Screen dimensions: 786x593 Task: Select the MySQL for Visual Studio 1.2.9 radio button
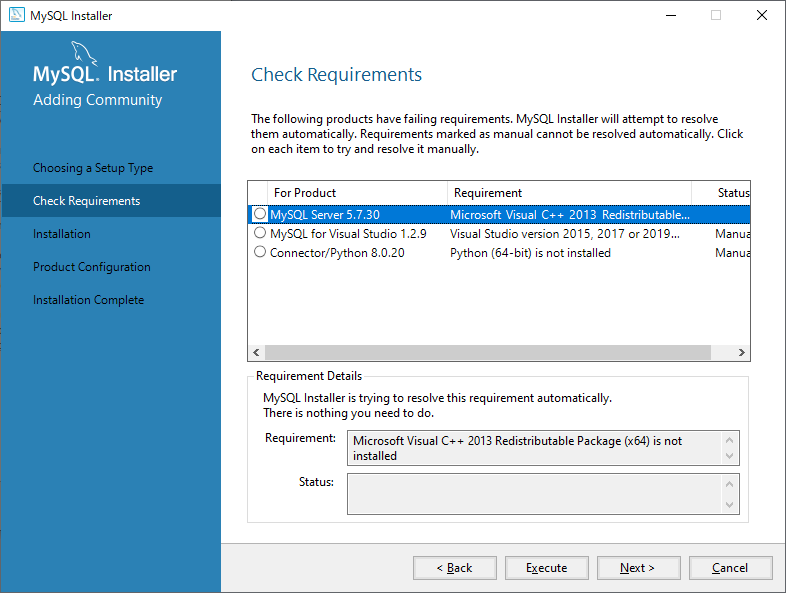(x=260, y=233)
